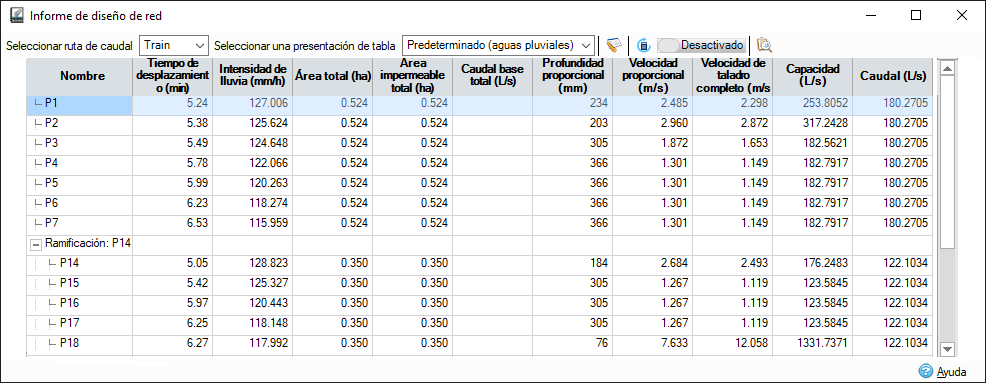This screenshot has height=383, width=986.
Task: Click the Caudal (L/s) column header
Action: (x=893, y=77)
